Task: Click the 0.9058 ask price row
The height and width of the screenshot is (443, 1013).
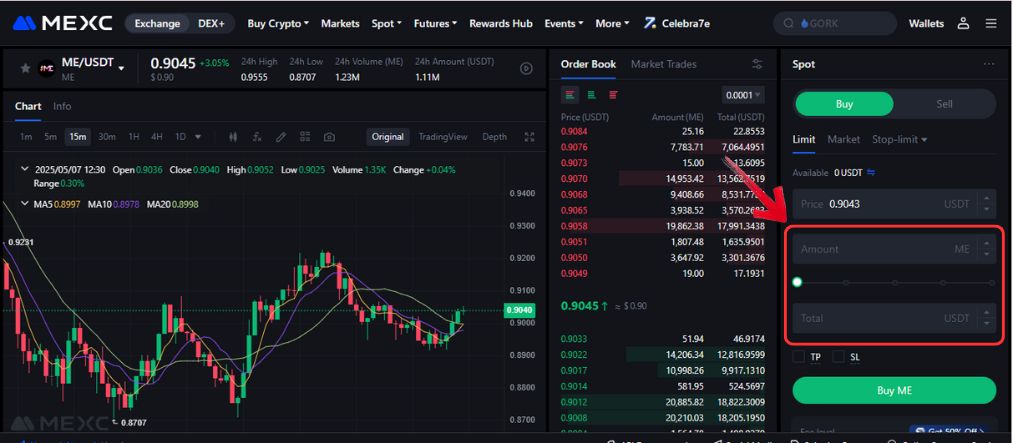Action: 663,226
